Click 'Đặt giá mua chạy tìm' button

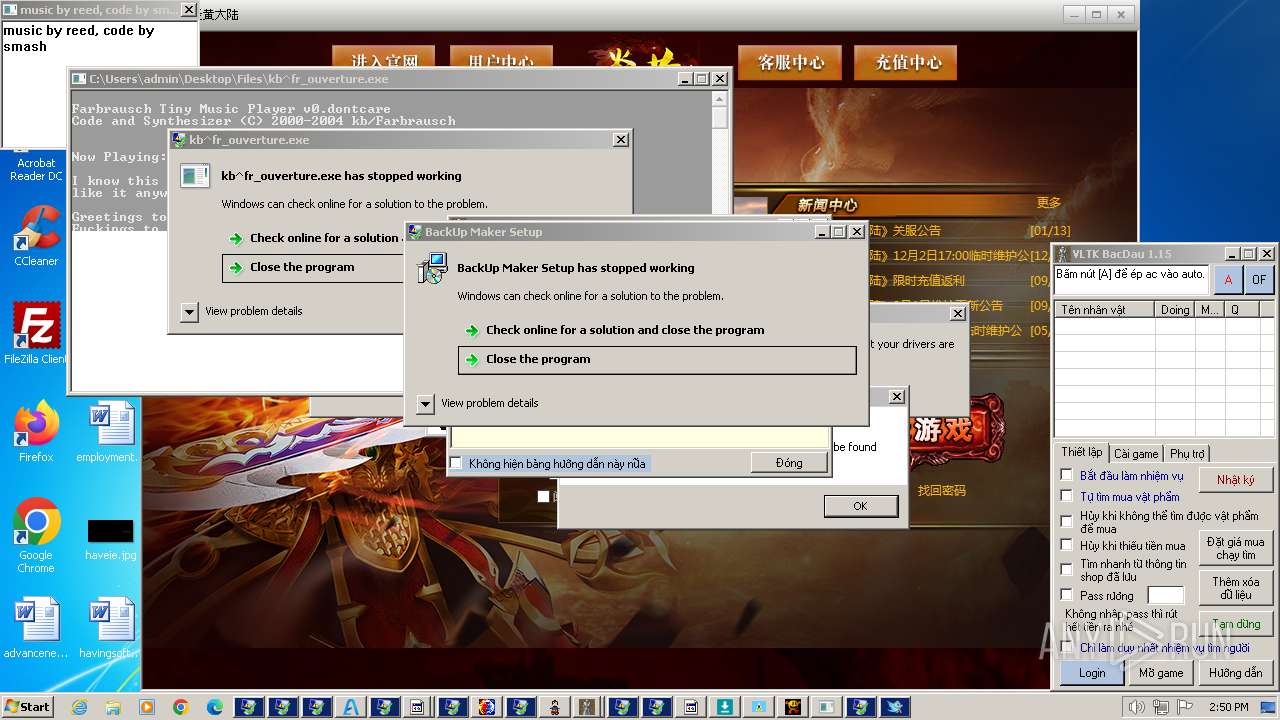pos(1236,548)
